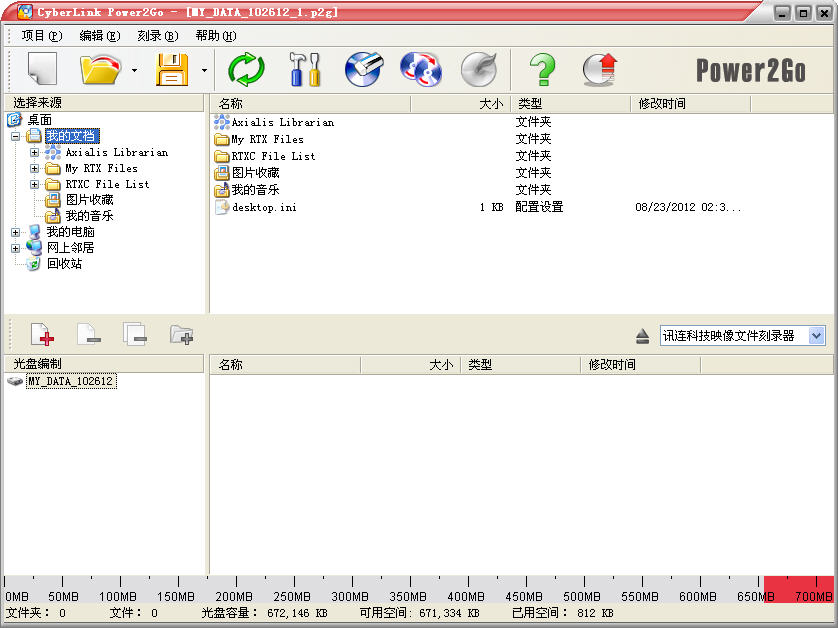Image resolution: width=838 pixels, height=628 pixels.
Task: Collapse the 我的文档 tree node
Action: pos(16,136)
